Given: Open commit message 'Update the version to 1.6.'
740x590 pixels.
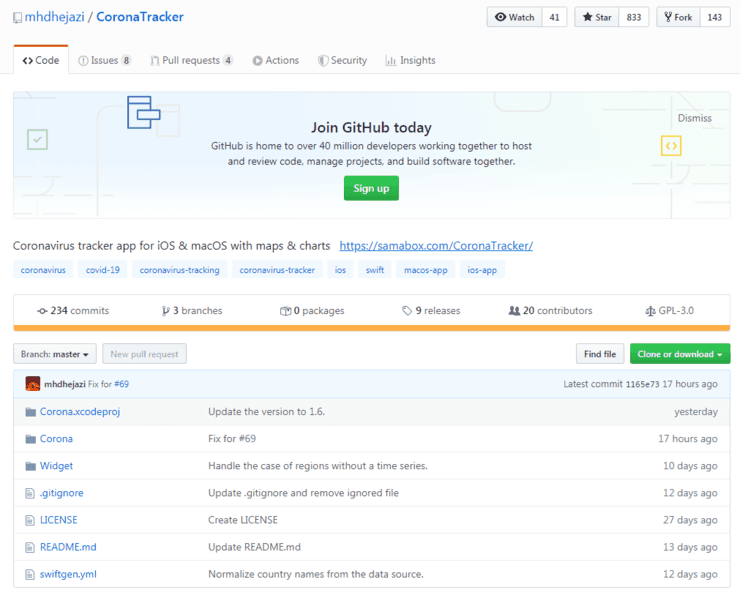Looking at the screenshot, I should click(x=266, y=412).
